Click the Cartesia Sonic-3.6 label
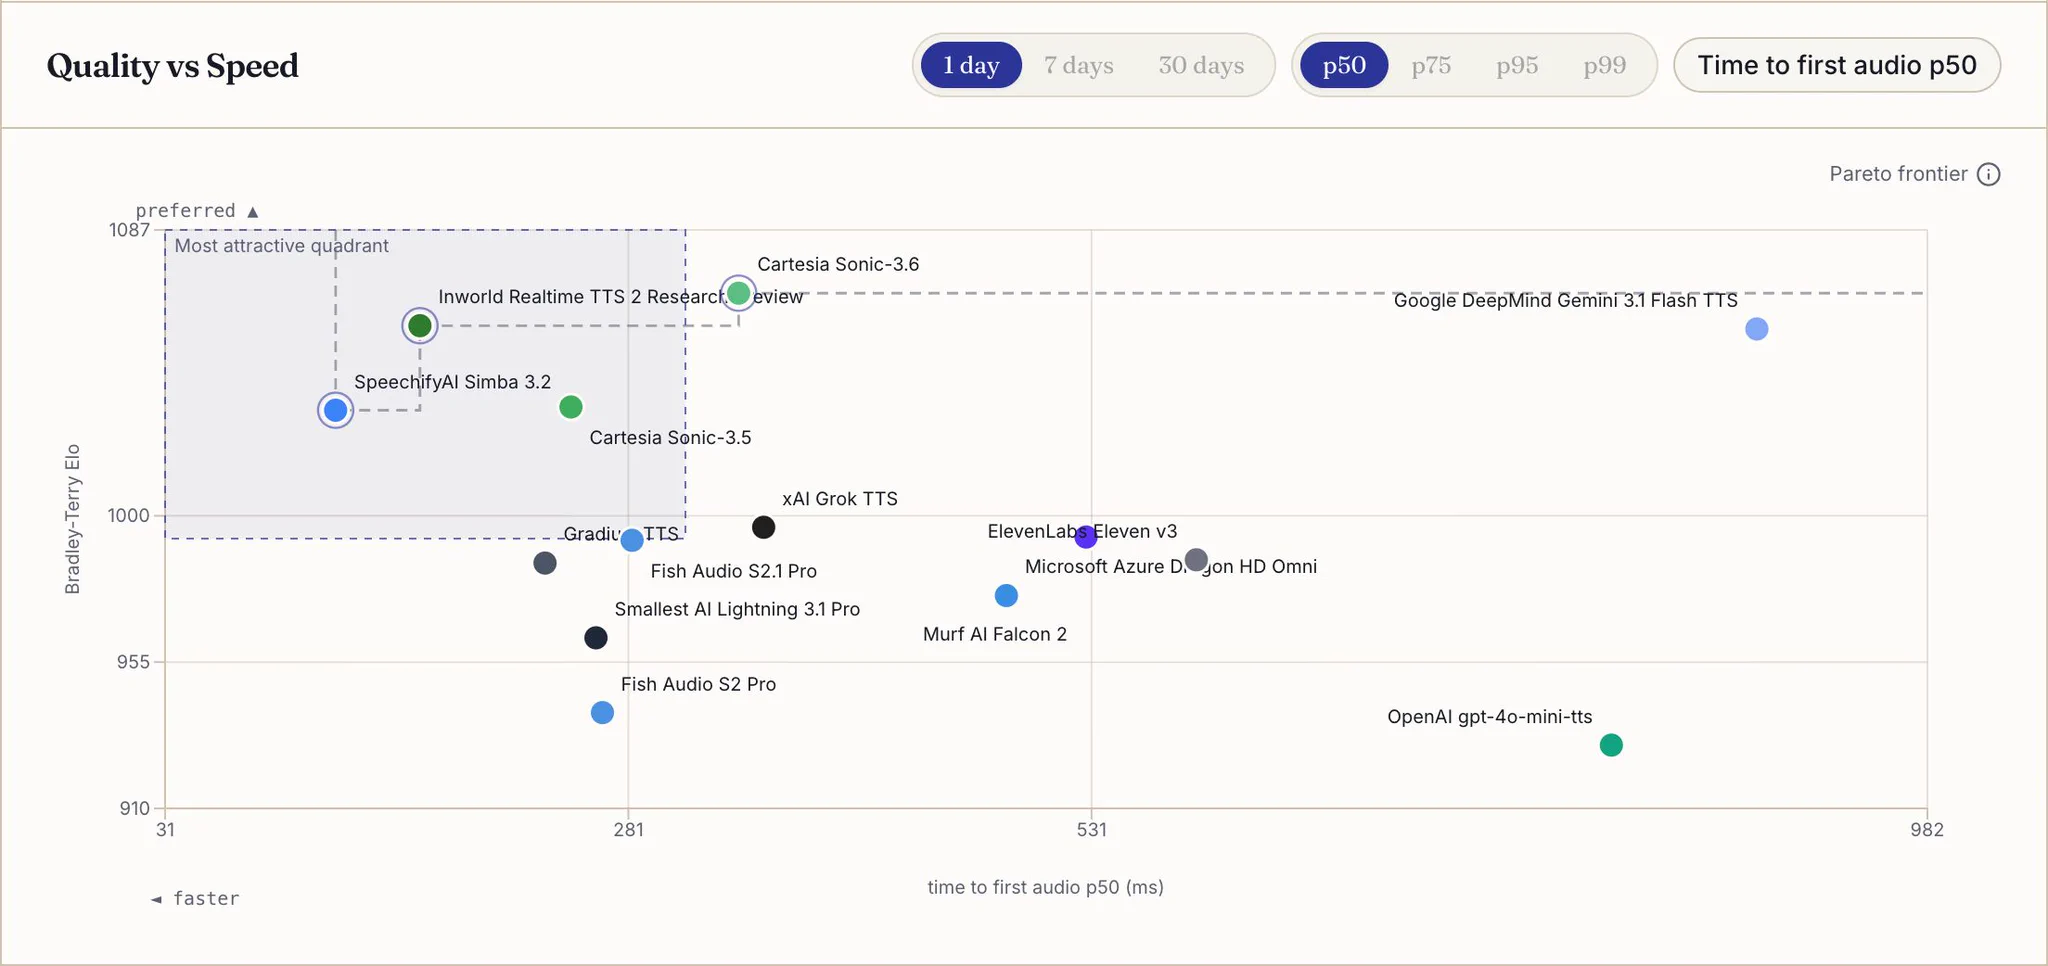This screenshot has width=2048, height=966. [838, 264]
